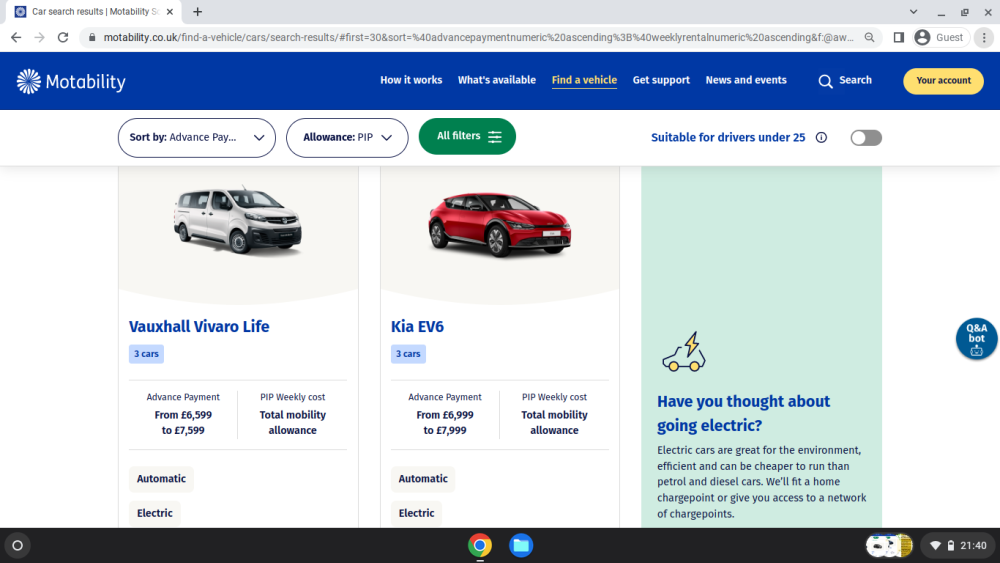Click Automatic tag on the Vauxhall card
The image size is (1000, 563).
(x=161, y=479)
